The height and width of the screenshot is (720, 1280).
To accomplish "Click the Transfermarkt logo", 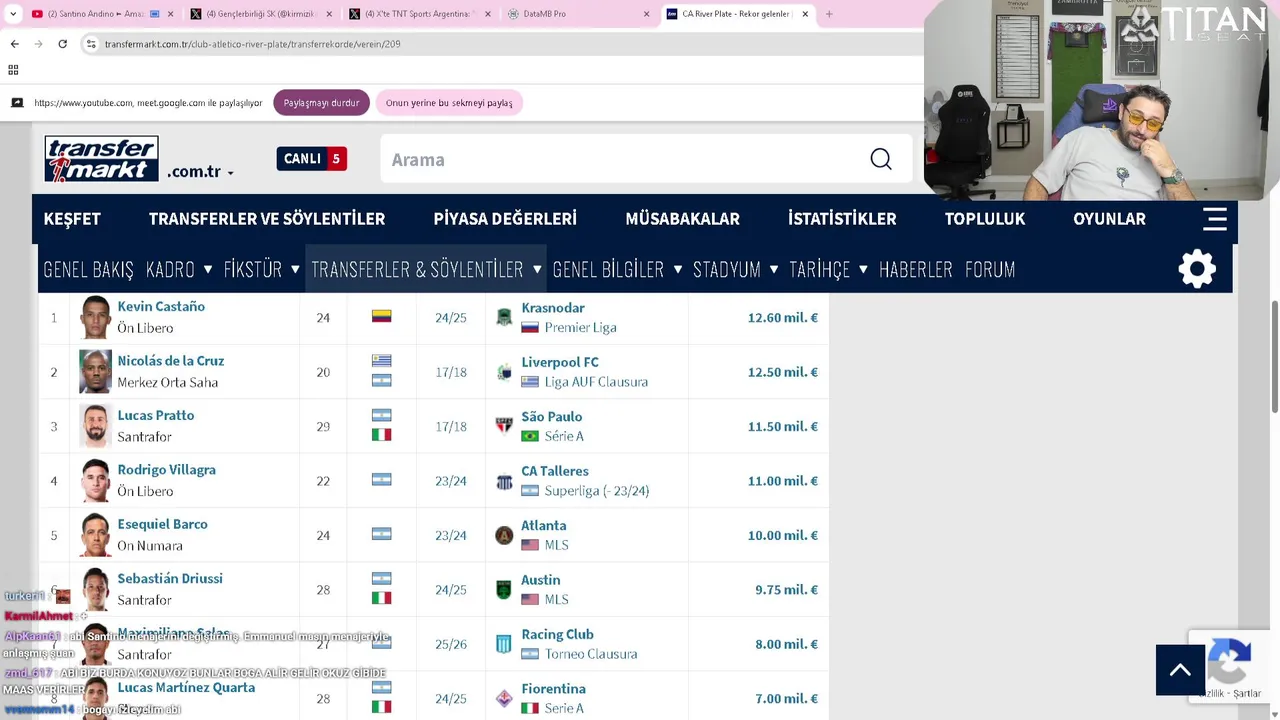I will click(x=101, y=159).
